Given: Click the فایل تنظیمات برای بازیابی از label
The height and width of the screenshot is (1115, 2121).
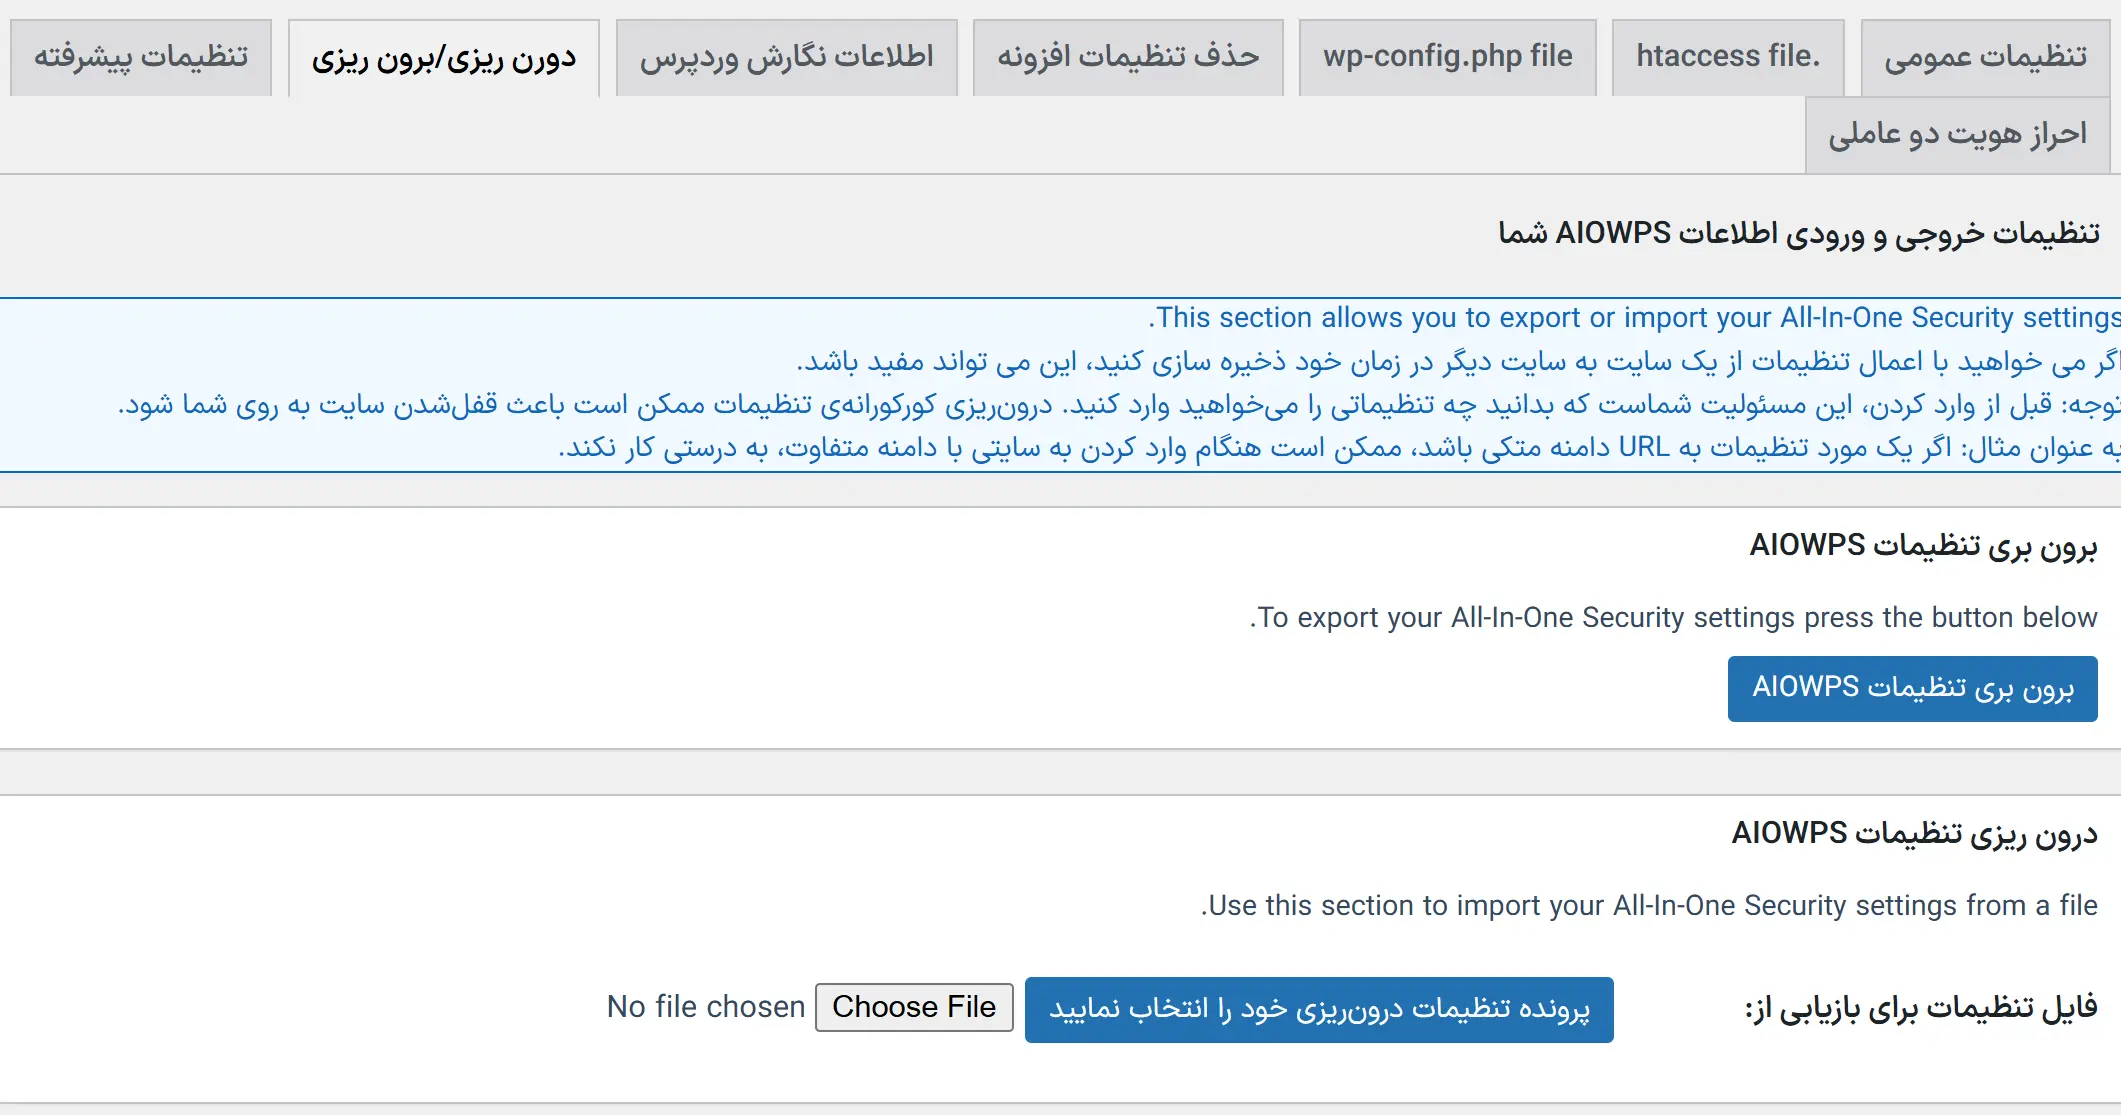Looking at the screenshot, I should 1920,1008.
